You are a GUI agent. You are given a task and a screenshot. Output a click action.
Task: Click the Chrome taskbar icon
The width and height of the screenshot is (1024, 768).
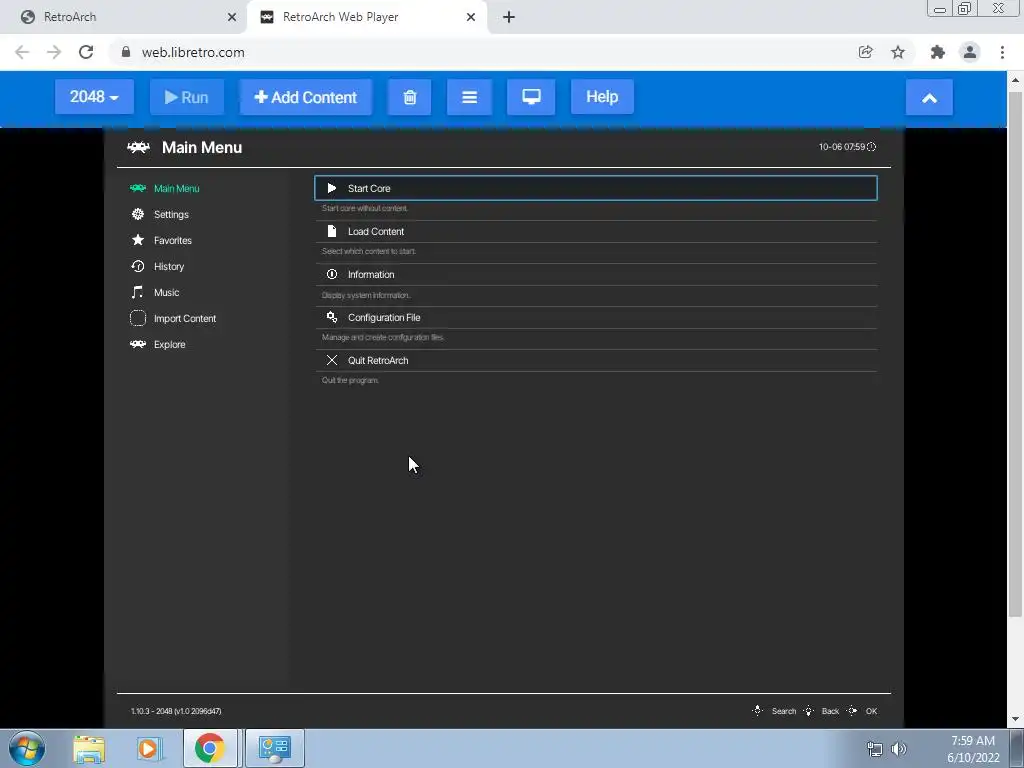210,748
